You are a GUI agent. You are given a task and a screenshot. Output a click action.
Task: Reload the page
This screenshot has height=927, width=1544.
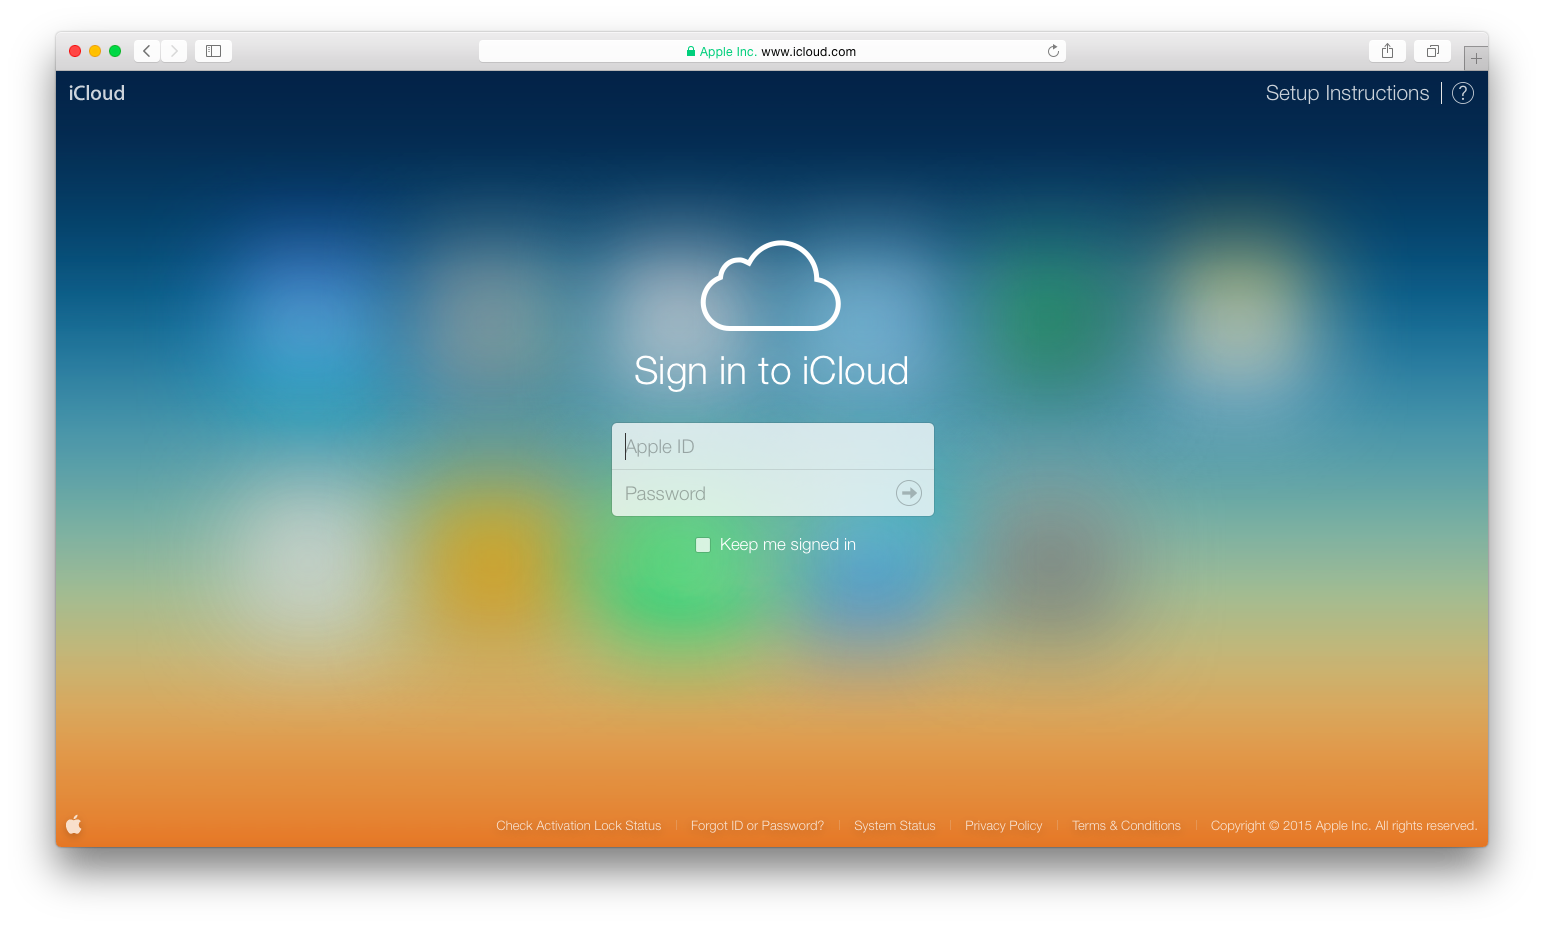click(1053, 50)
